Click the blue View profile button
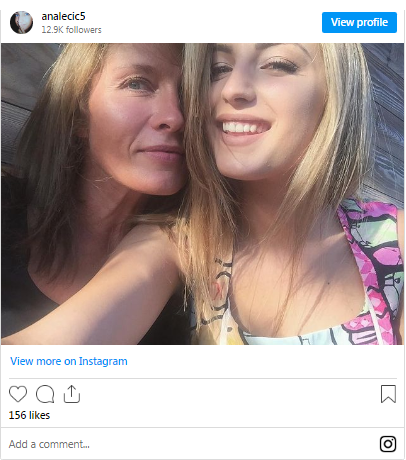This screenshot has width=406, height=460. coord(359,22)
